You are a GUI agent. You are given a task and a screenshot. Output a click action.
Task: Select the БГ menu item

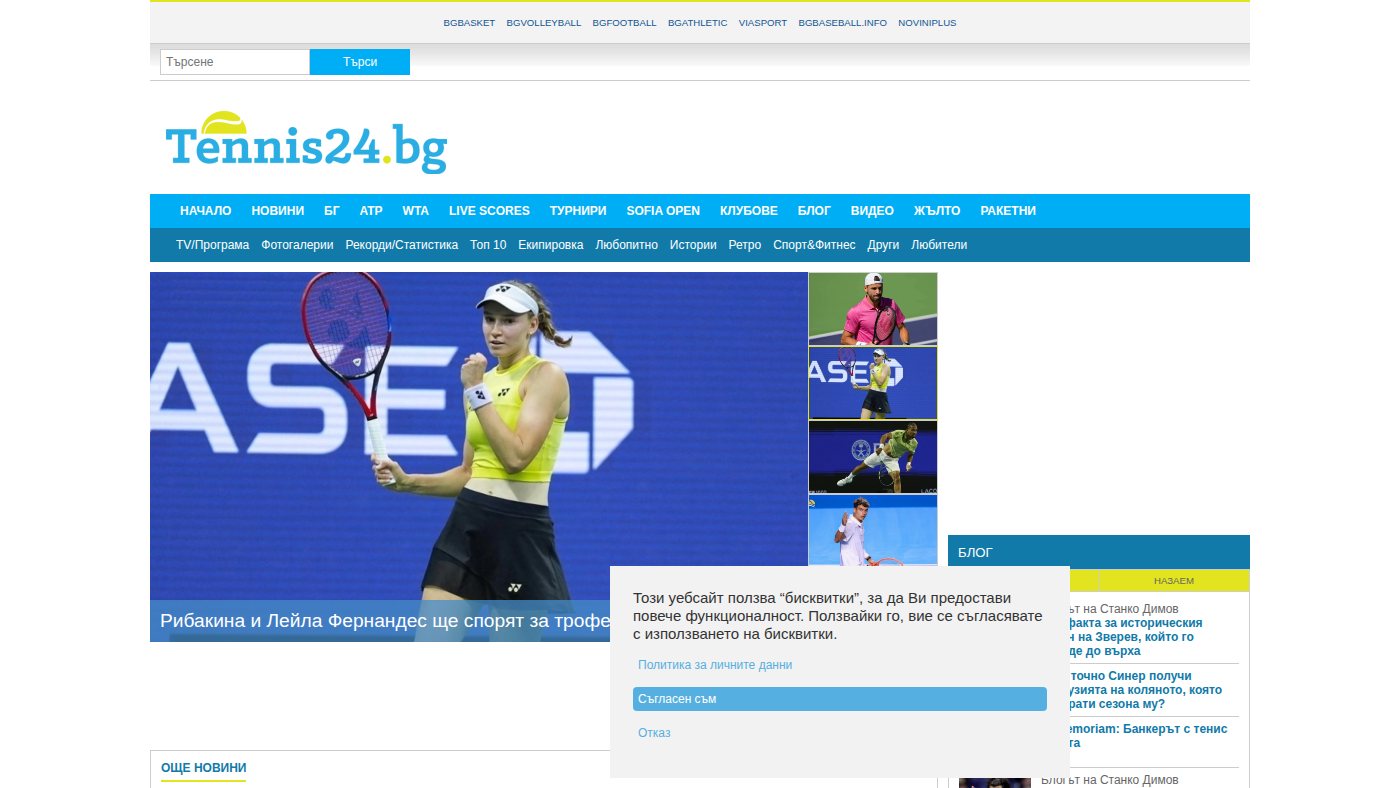(x=332, y=211)
